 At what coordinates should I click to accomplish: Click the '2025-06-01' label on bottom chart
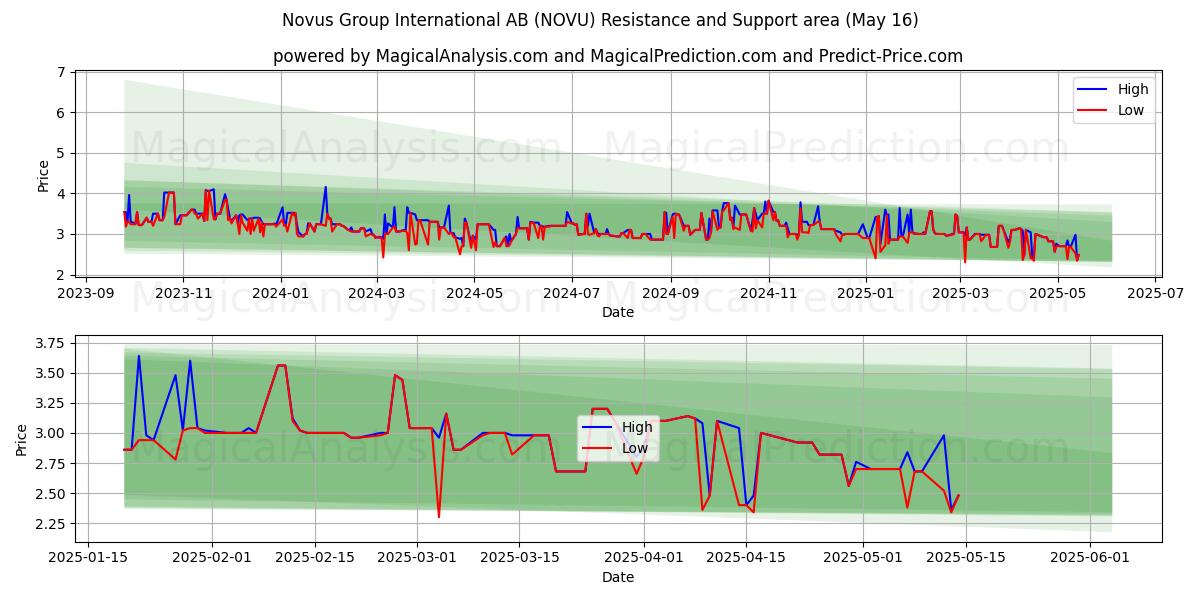coord(1091,558)
